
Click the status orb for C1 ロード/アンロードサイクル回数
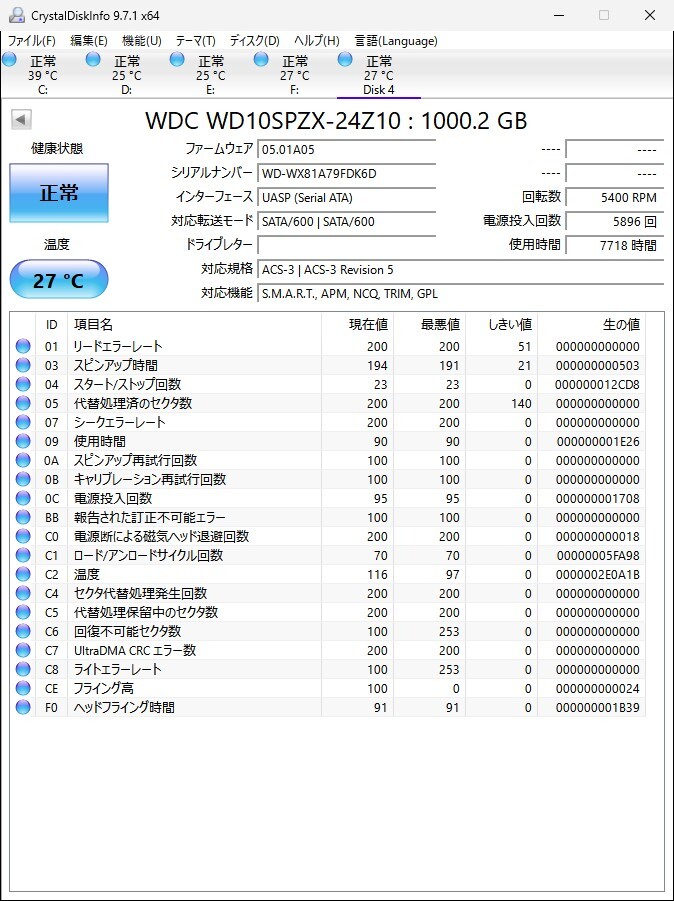click(x=23, y=555)
